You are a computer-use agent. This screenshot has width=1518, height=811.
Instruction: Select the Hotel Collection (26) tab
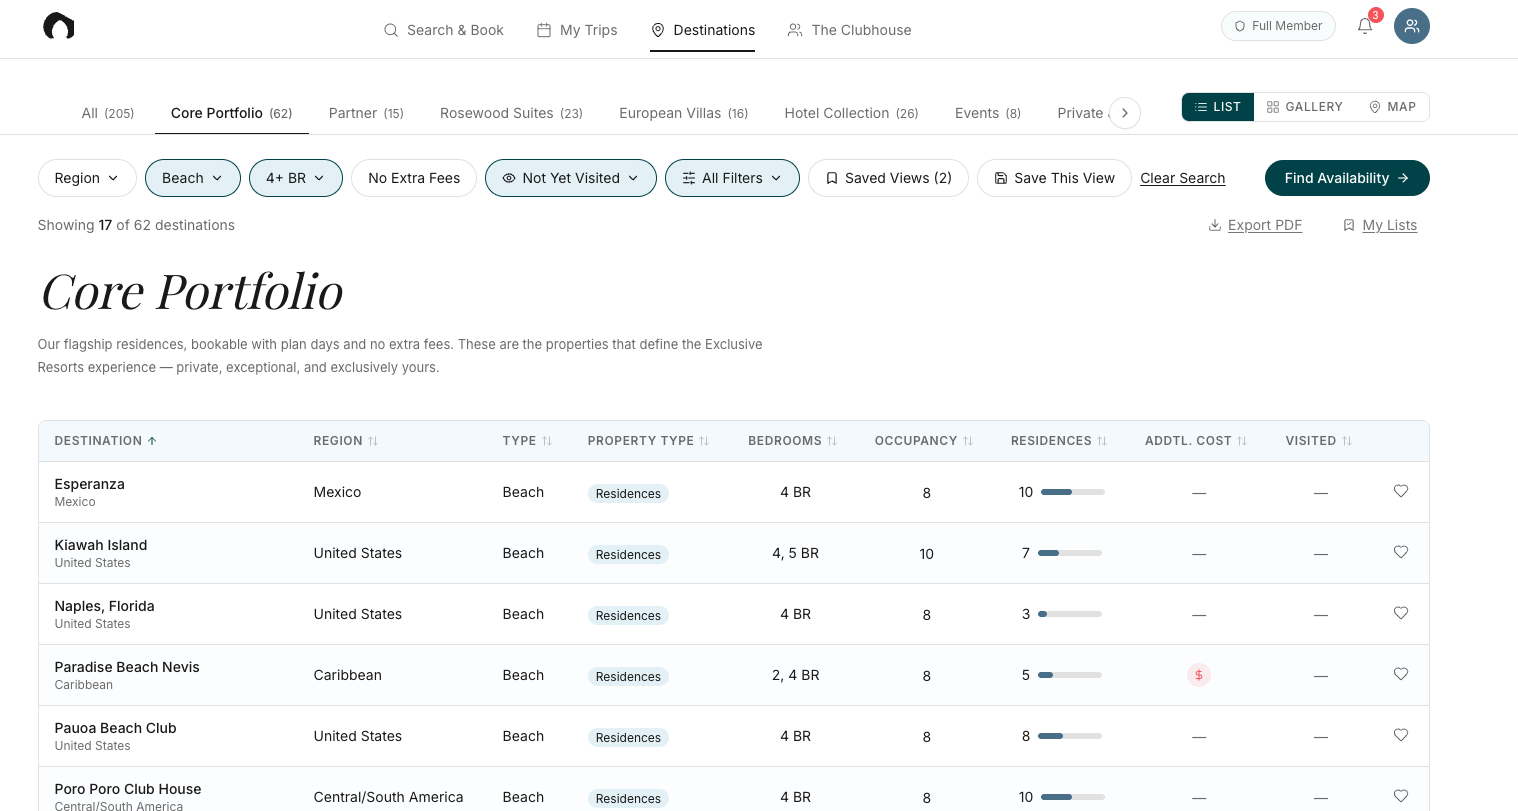click(x=851, y=113)
